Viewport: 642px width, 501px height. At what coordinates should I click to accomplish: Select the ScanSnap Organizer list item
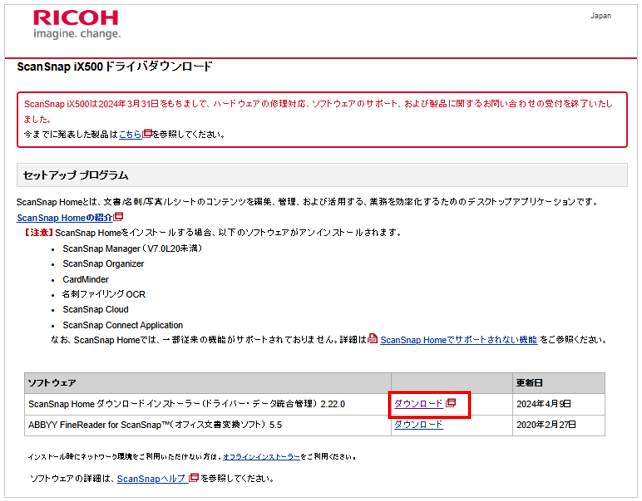click(103, 264)
